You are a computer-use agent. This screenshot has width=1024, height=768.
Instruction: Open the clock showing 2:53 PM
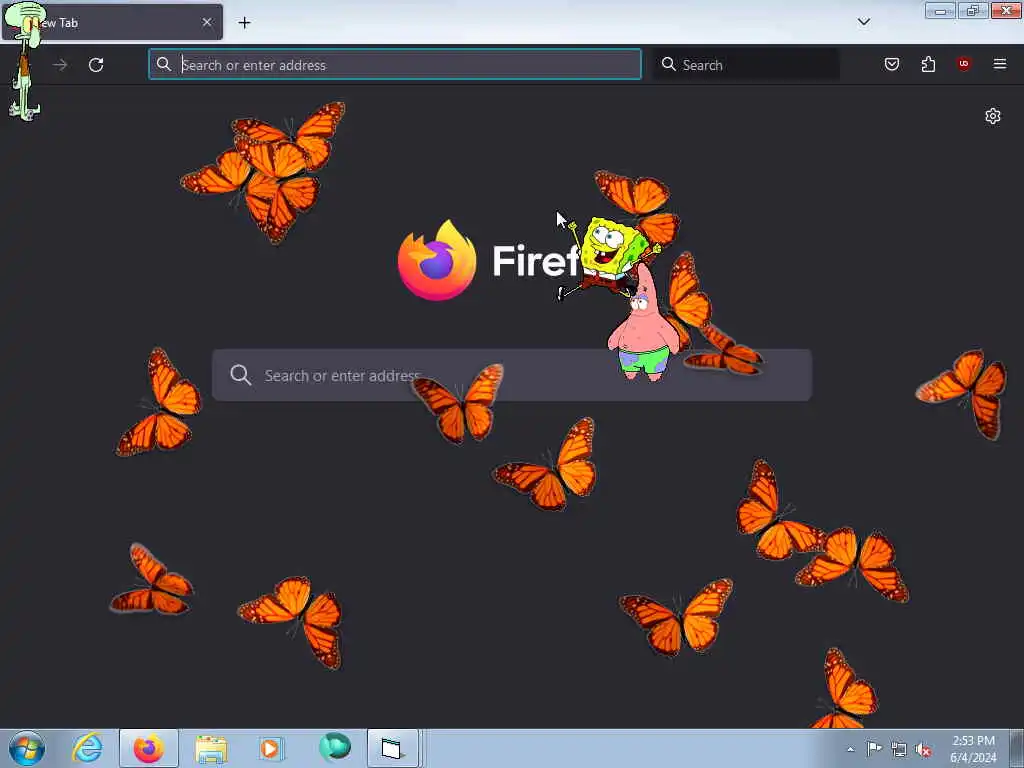click(x=973, y=749)
